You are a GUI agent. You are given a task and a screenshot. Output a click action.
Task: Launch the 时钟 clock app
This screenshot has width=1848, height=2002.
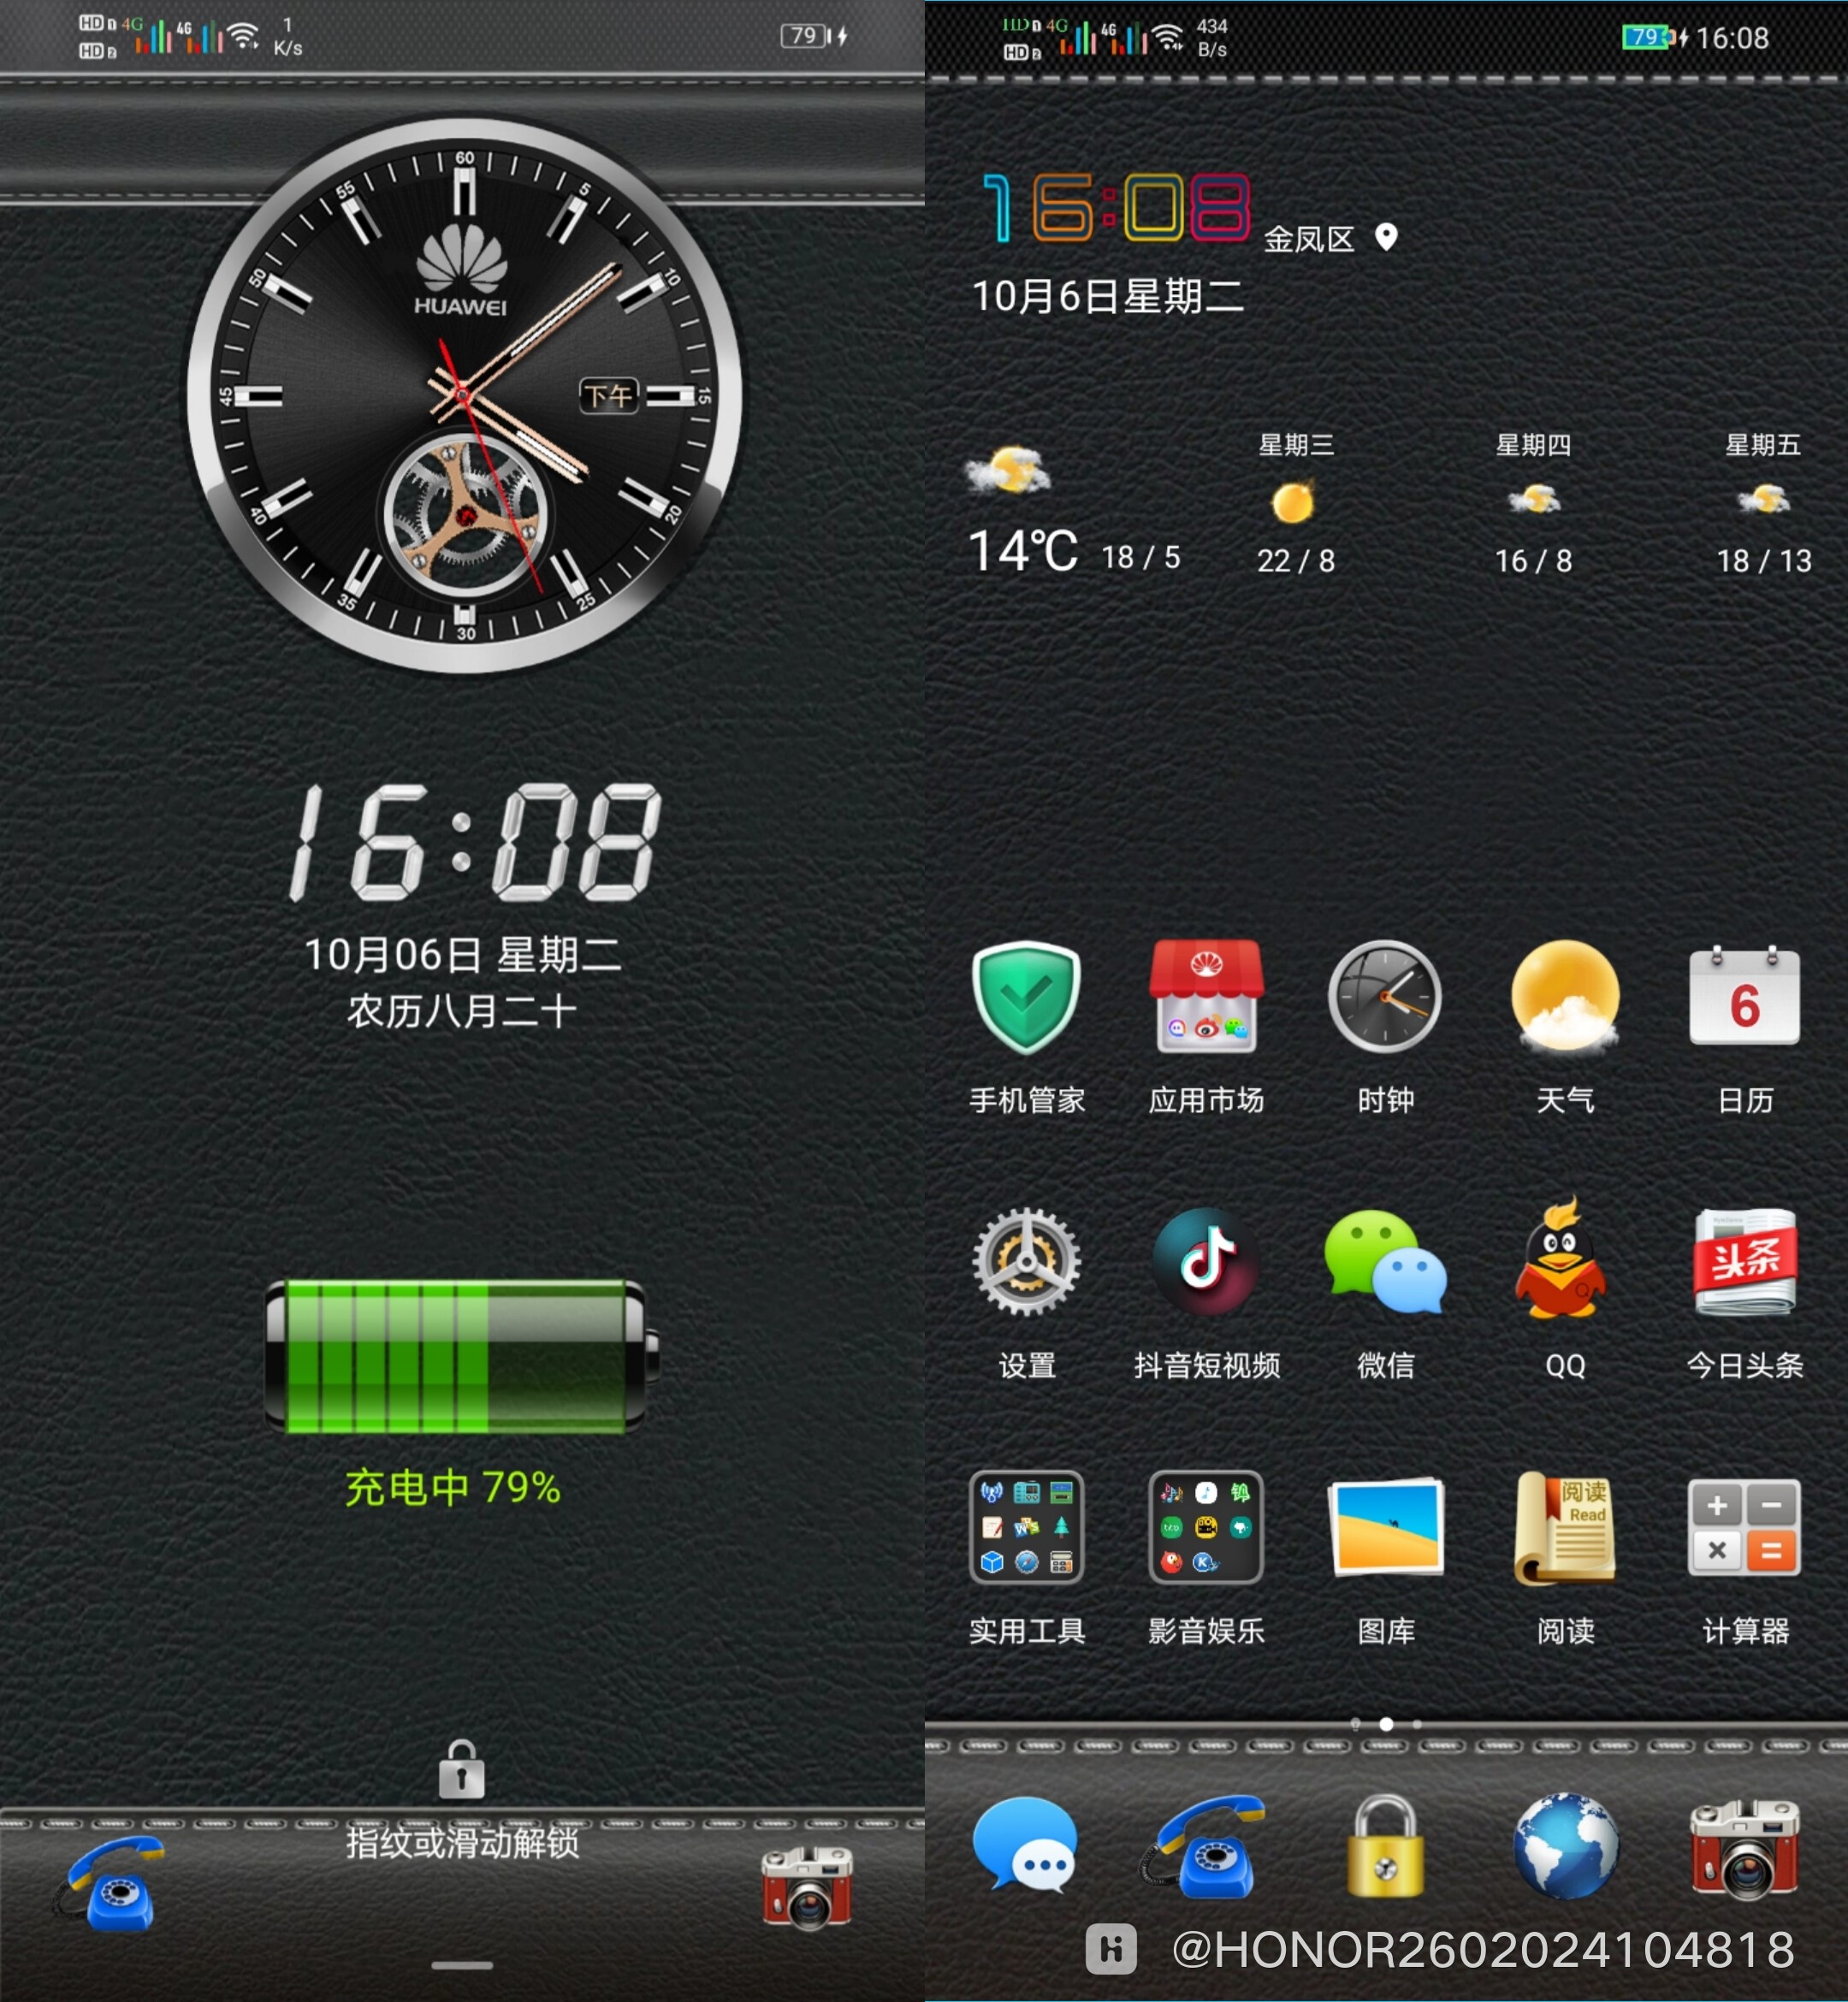coord(1385,996)
